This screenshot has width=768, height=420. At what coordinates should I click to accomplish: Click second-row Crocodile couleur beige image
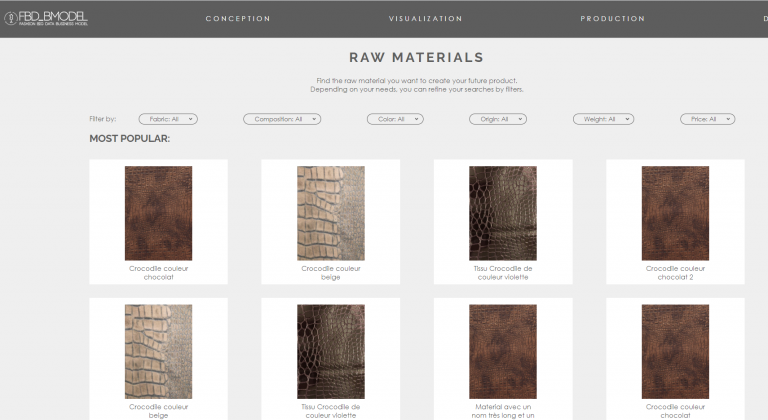(158, 351)
